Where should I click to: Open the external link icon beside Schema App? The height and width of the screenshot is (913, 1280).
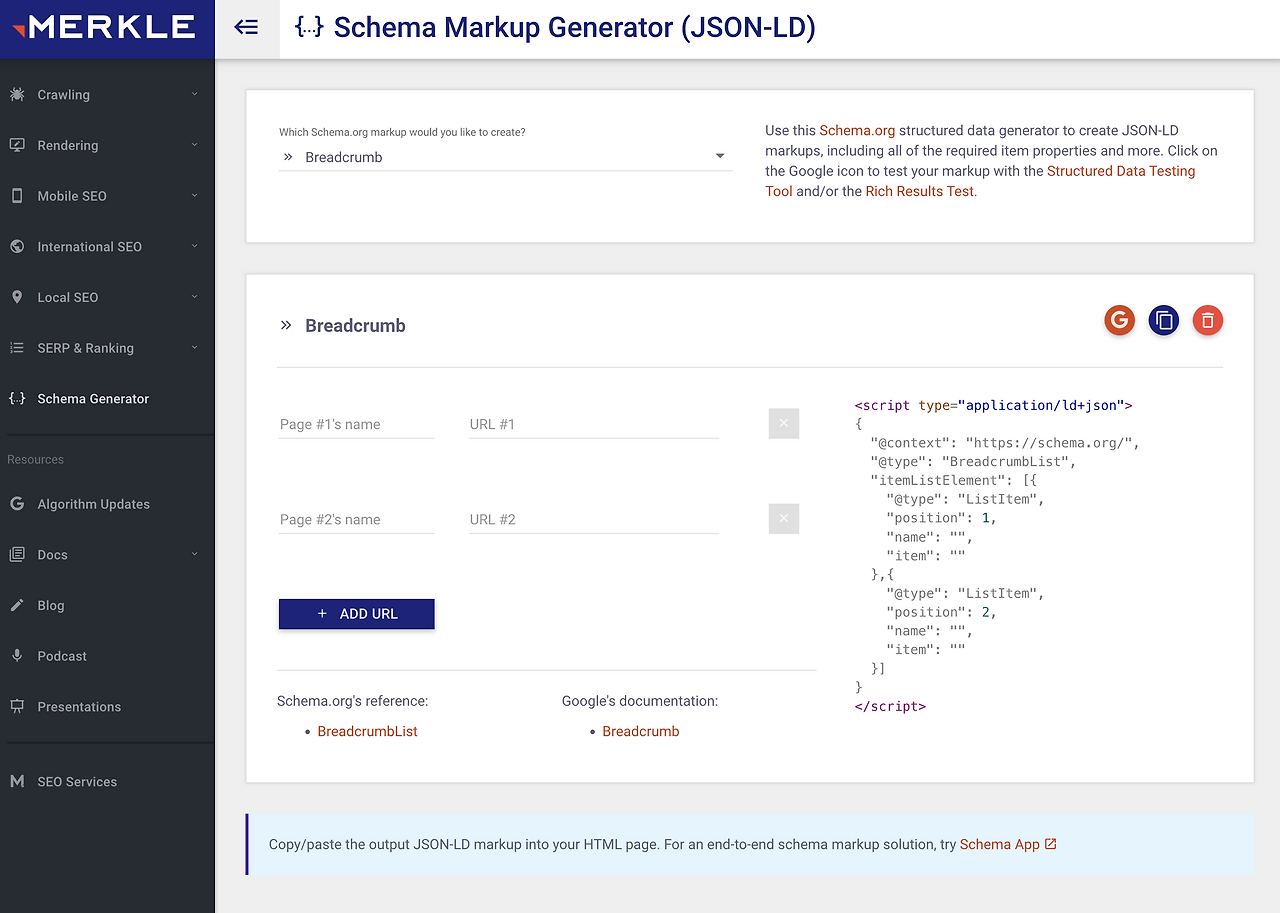tap(1051, 844)
